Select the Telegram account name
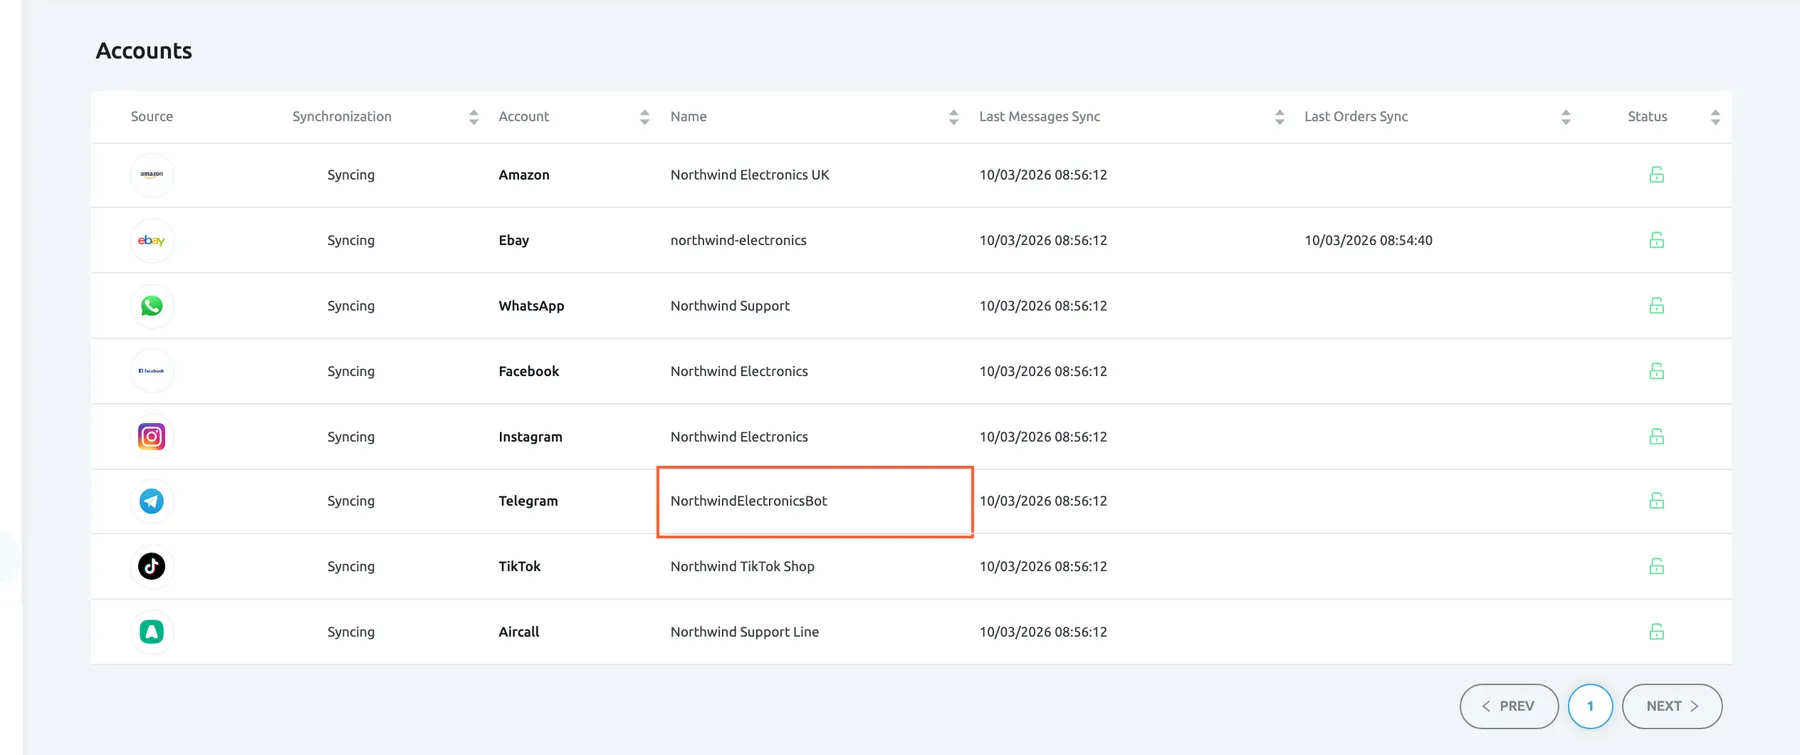Screen dimensions: 1800x755 [528, 501]
